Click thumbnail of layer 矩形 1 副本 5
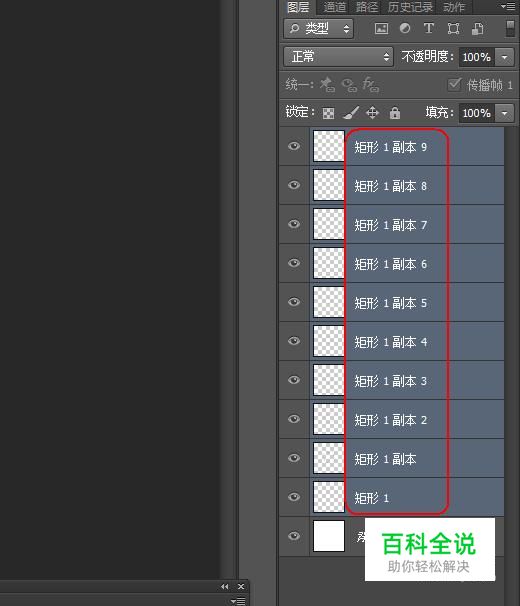Image resolution: width=520 pixels, height=606 pixels. tap(329, 302)
